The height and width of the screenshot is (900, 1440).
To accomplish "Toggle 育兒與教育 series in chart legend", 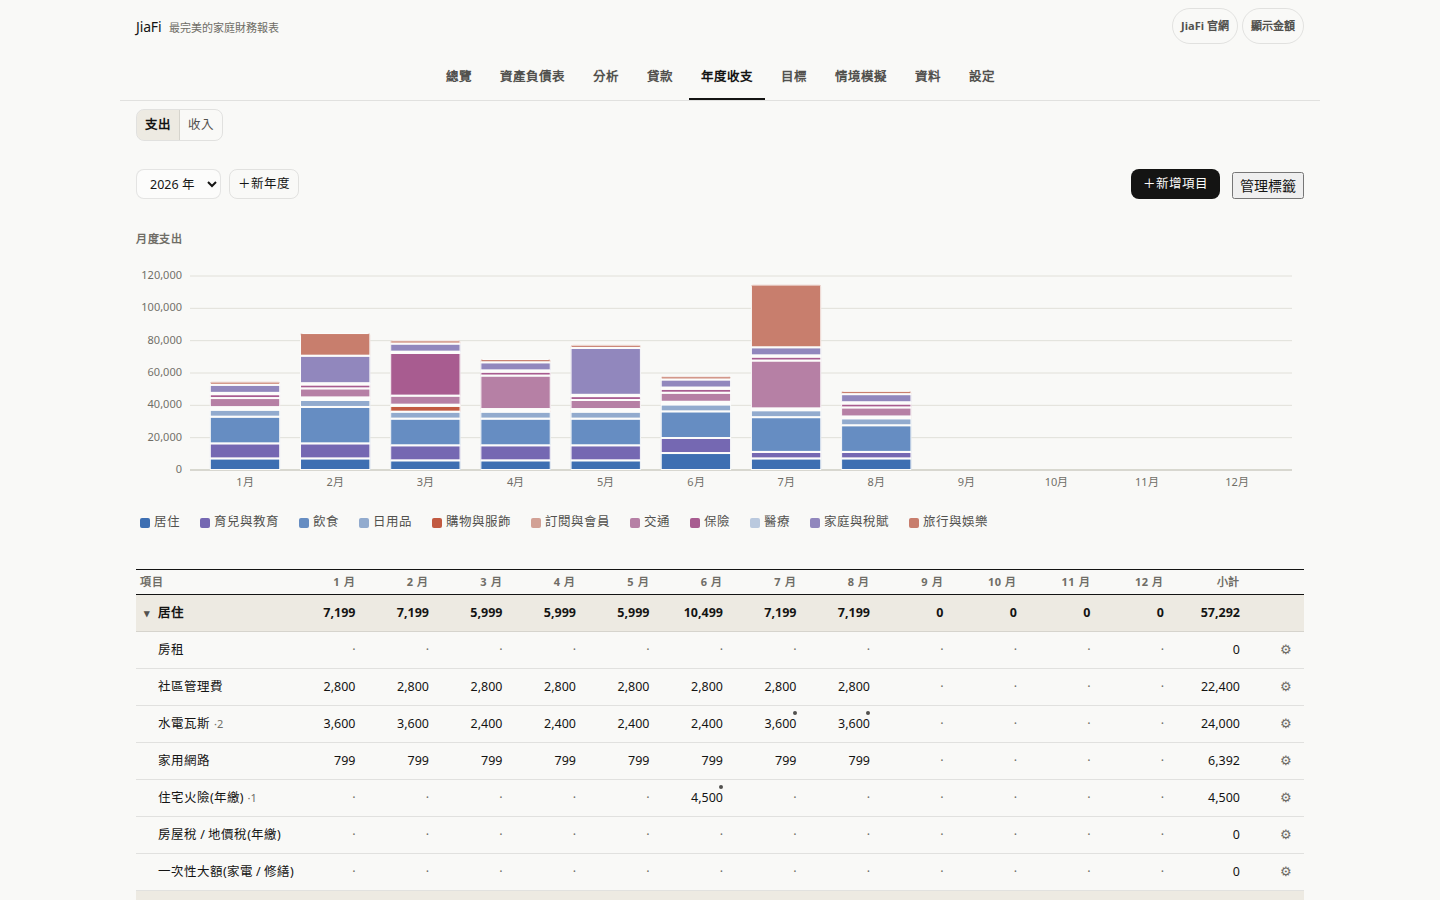I will pos(239,522).
